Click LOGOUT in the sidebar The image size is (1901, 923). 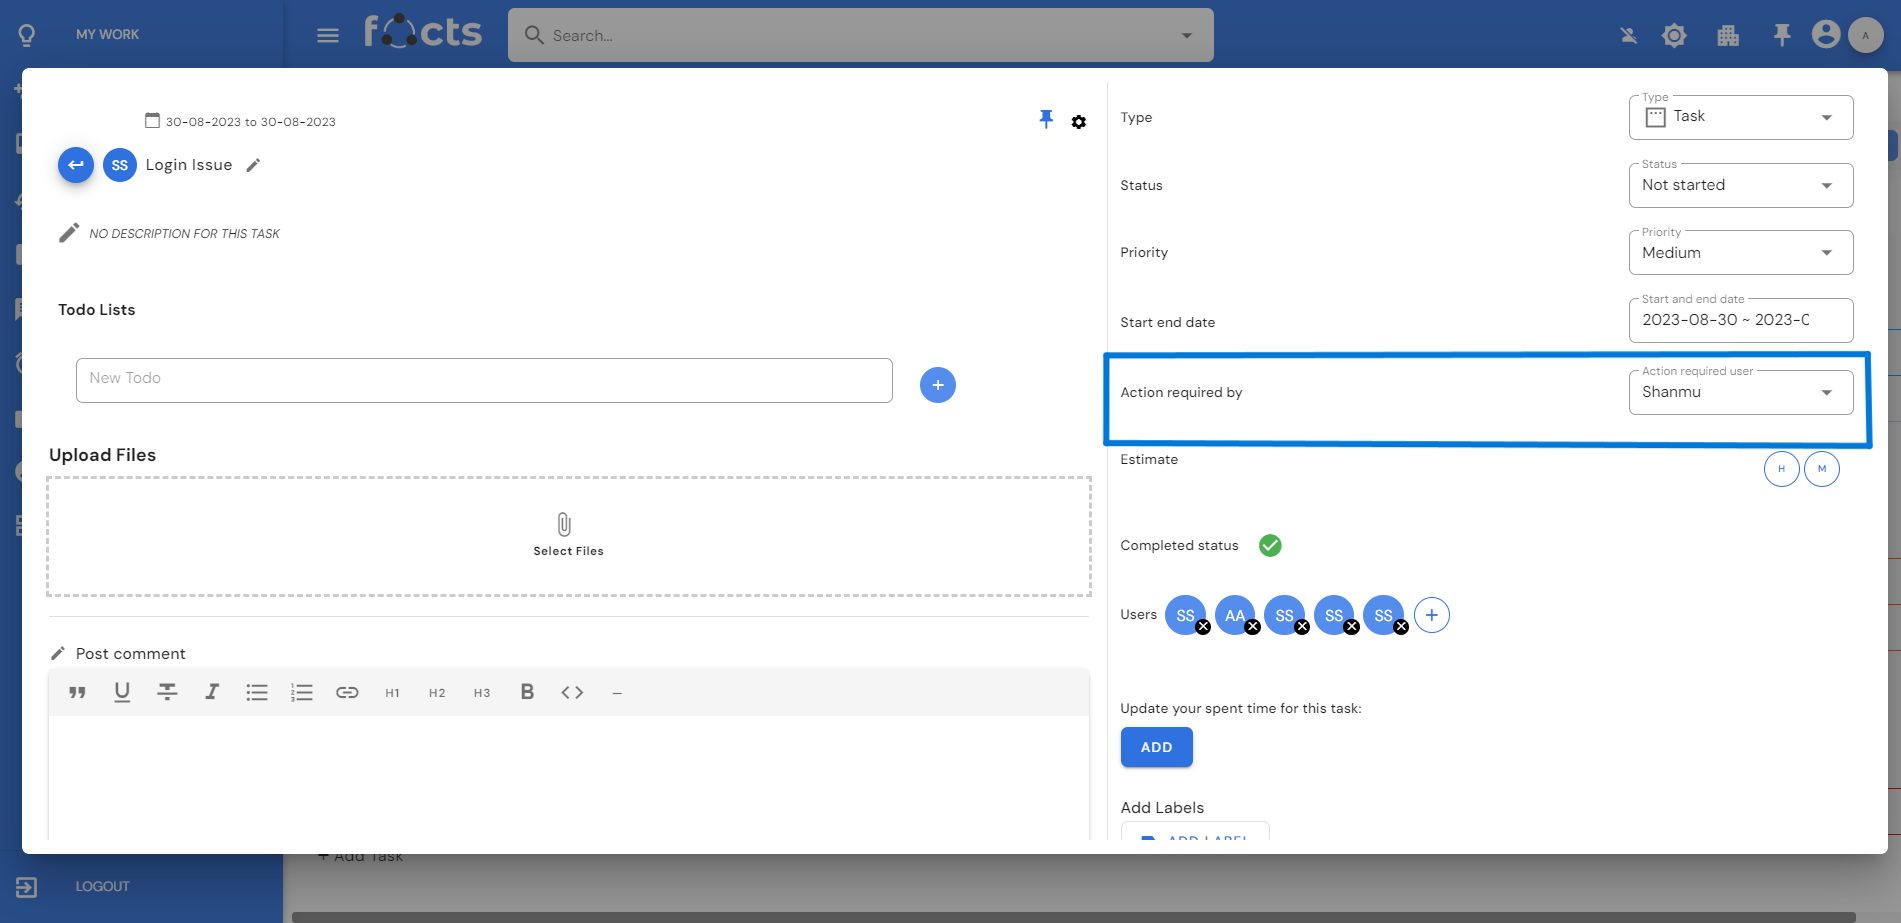102,886
